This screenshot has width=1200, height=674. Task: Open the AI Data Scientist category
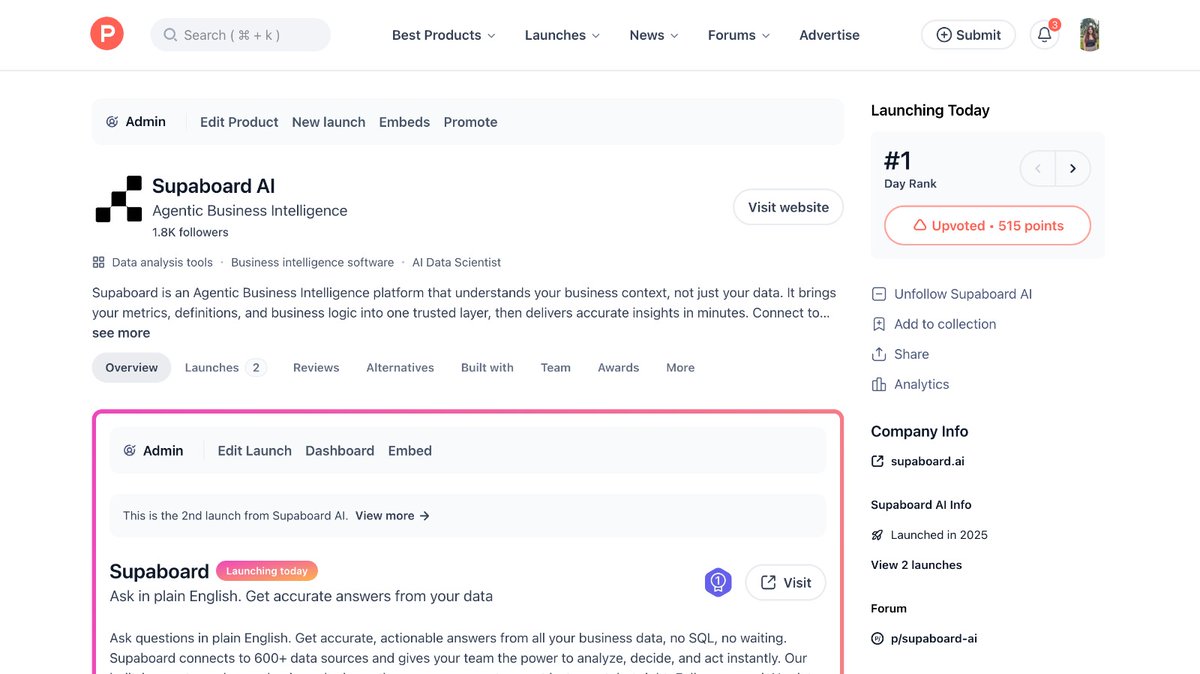[x=456, y=262]
